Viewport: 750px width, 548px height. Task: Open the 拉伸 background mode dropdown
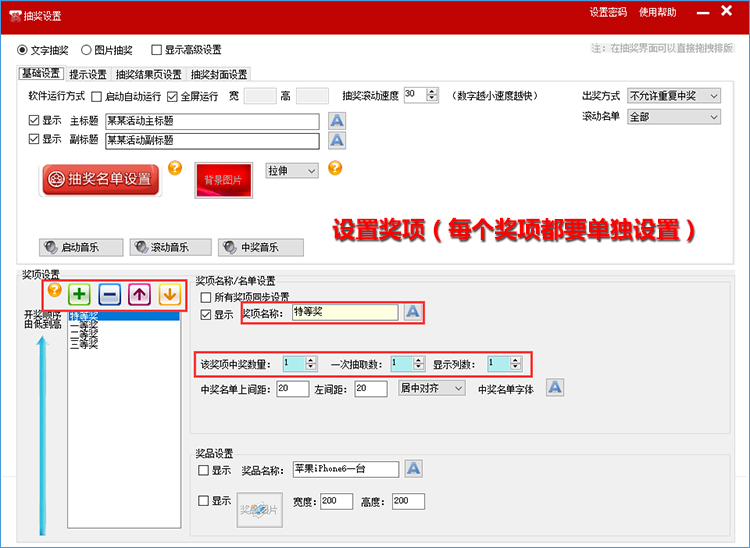coord(291,171)
